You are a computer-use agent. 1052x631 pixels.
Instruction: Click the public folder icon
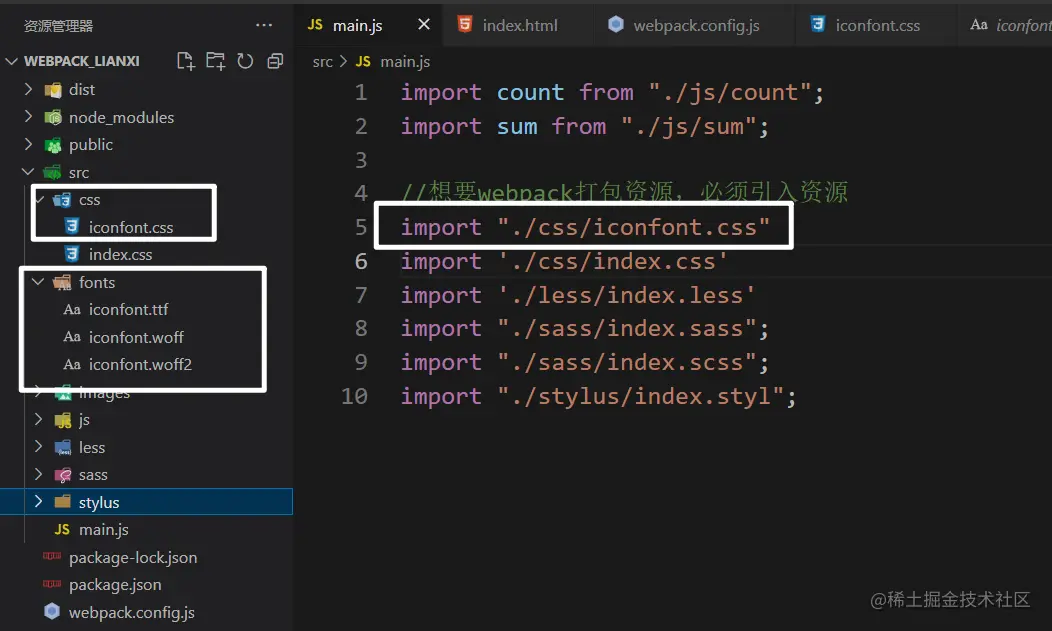point(53,145)
